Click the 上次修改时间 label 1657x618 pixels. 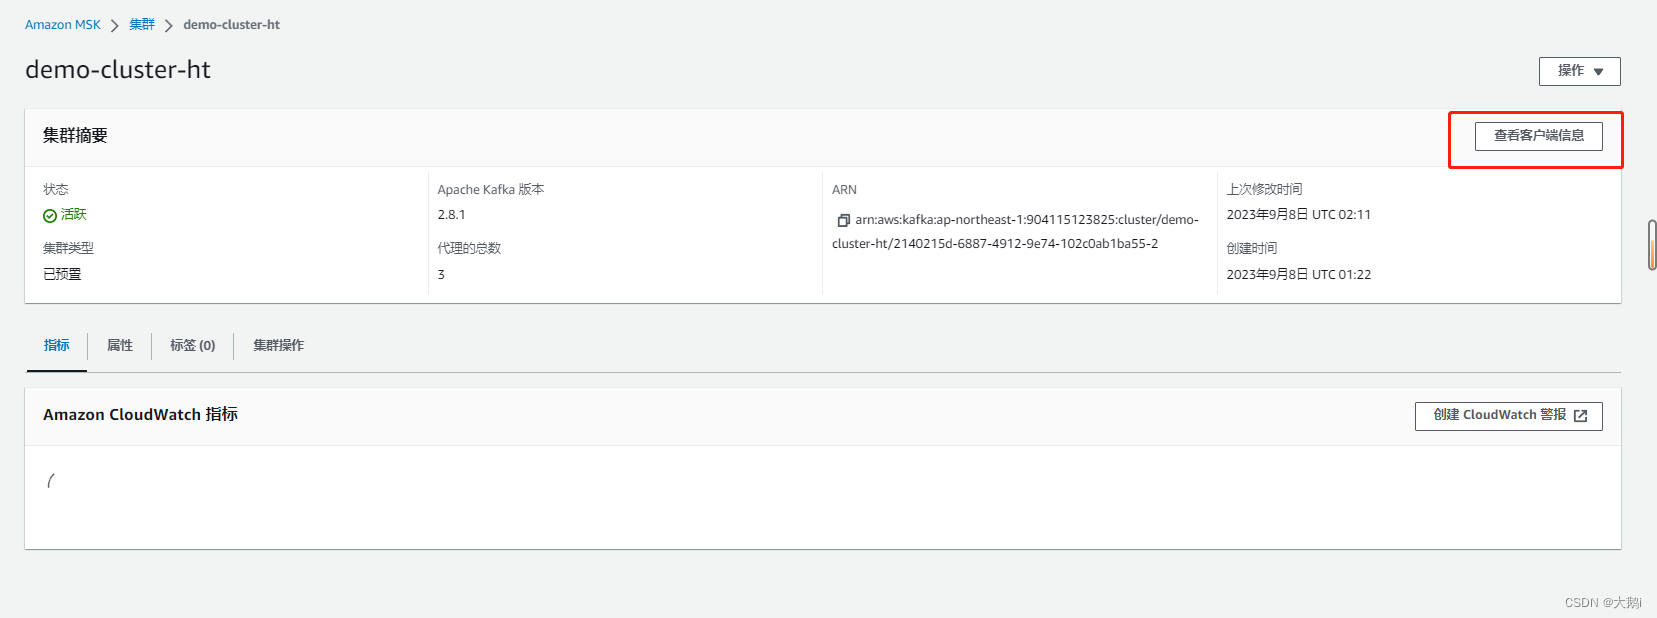tap(1265, 190)
